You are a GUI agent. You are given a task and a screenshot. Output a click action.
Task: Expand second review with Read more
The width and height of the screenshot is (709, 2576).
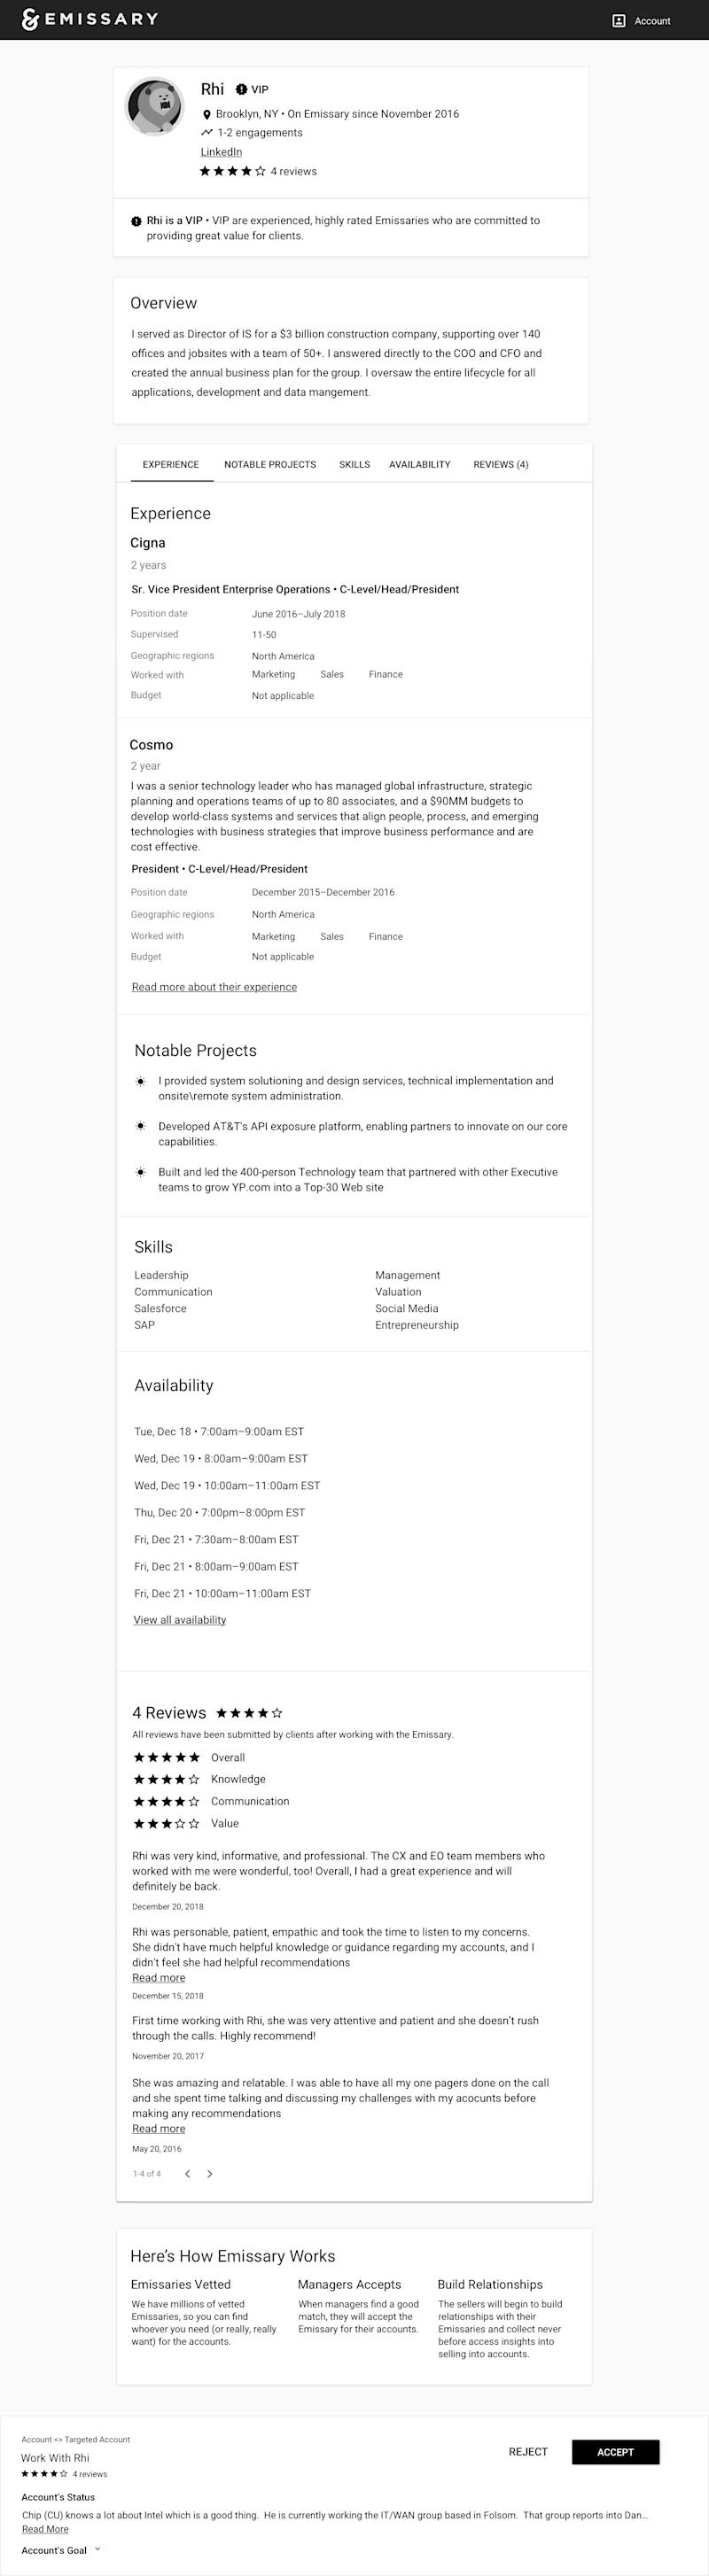(158, 1977)
